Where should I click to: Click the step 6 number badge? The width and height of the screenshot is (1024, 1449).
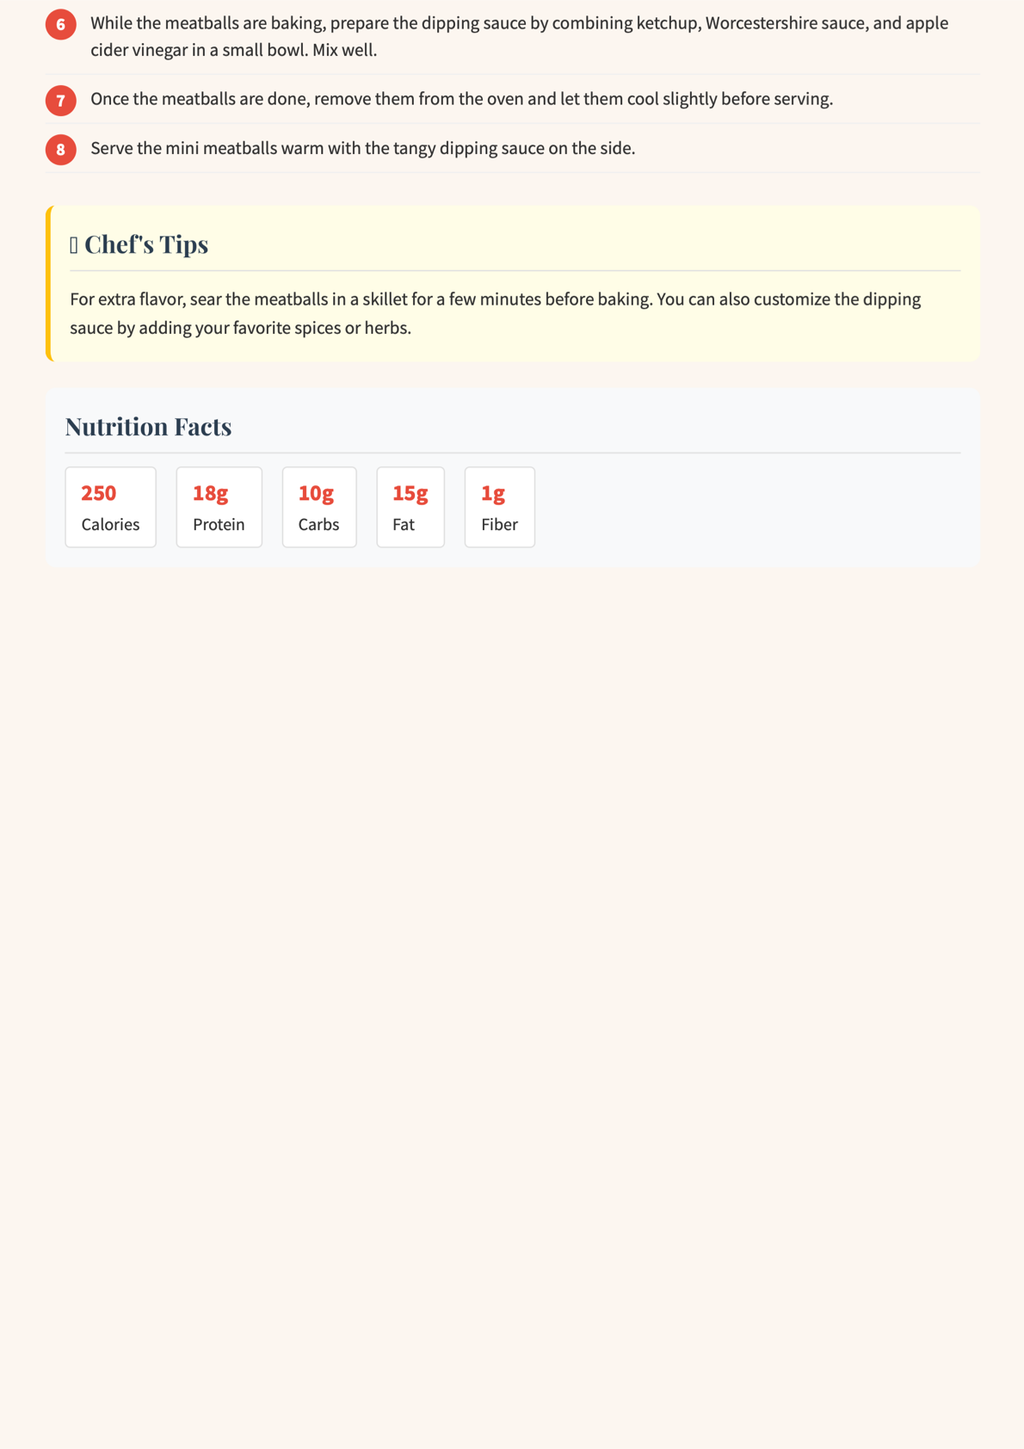[x=61, y=24]
